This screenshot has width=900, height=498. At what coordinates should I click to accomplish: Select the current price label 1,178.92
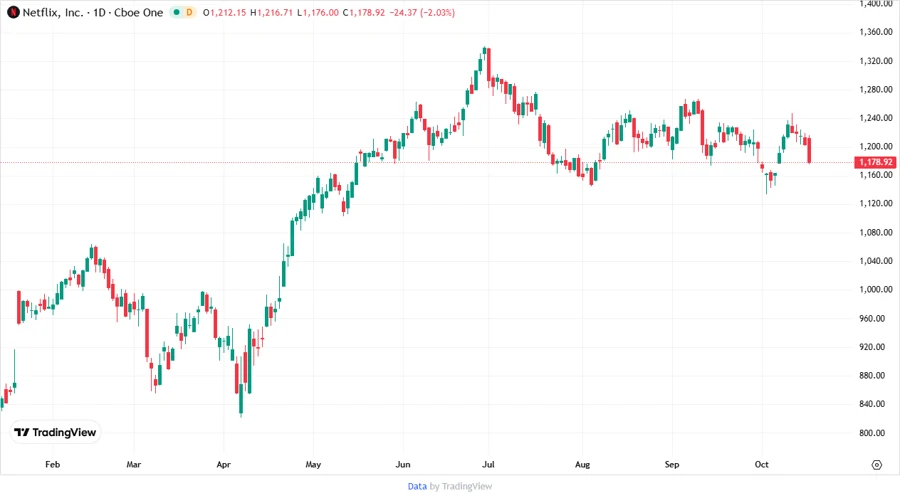tap(875, 162)
